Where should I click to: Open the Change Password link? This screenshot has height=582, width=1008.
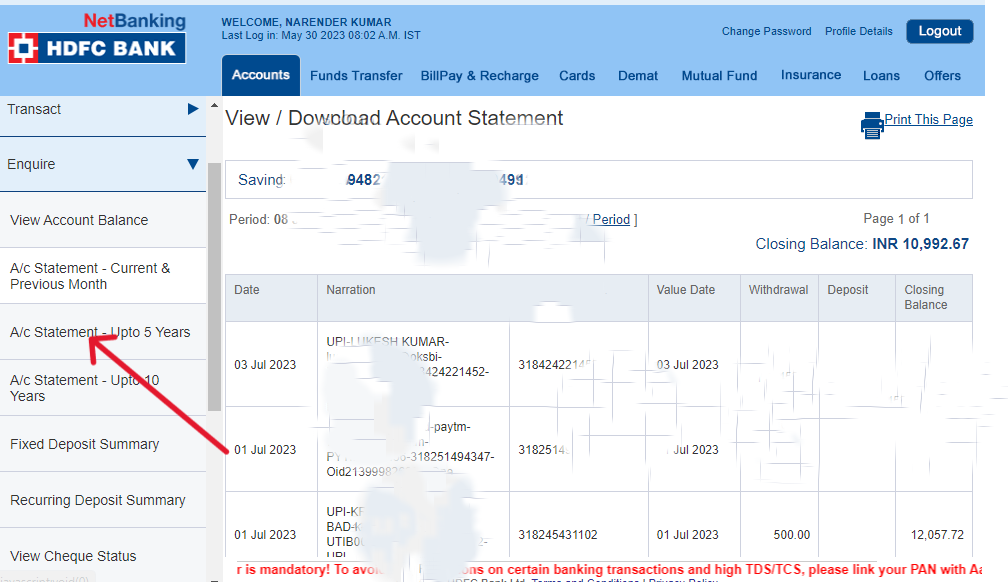click(x=766, y=32)
